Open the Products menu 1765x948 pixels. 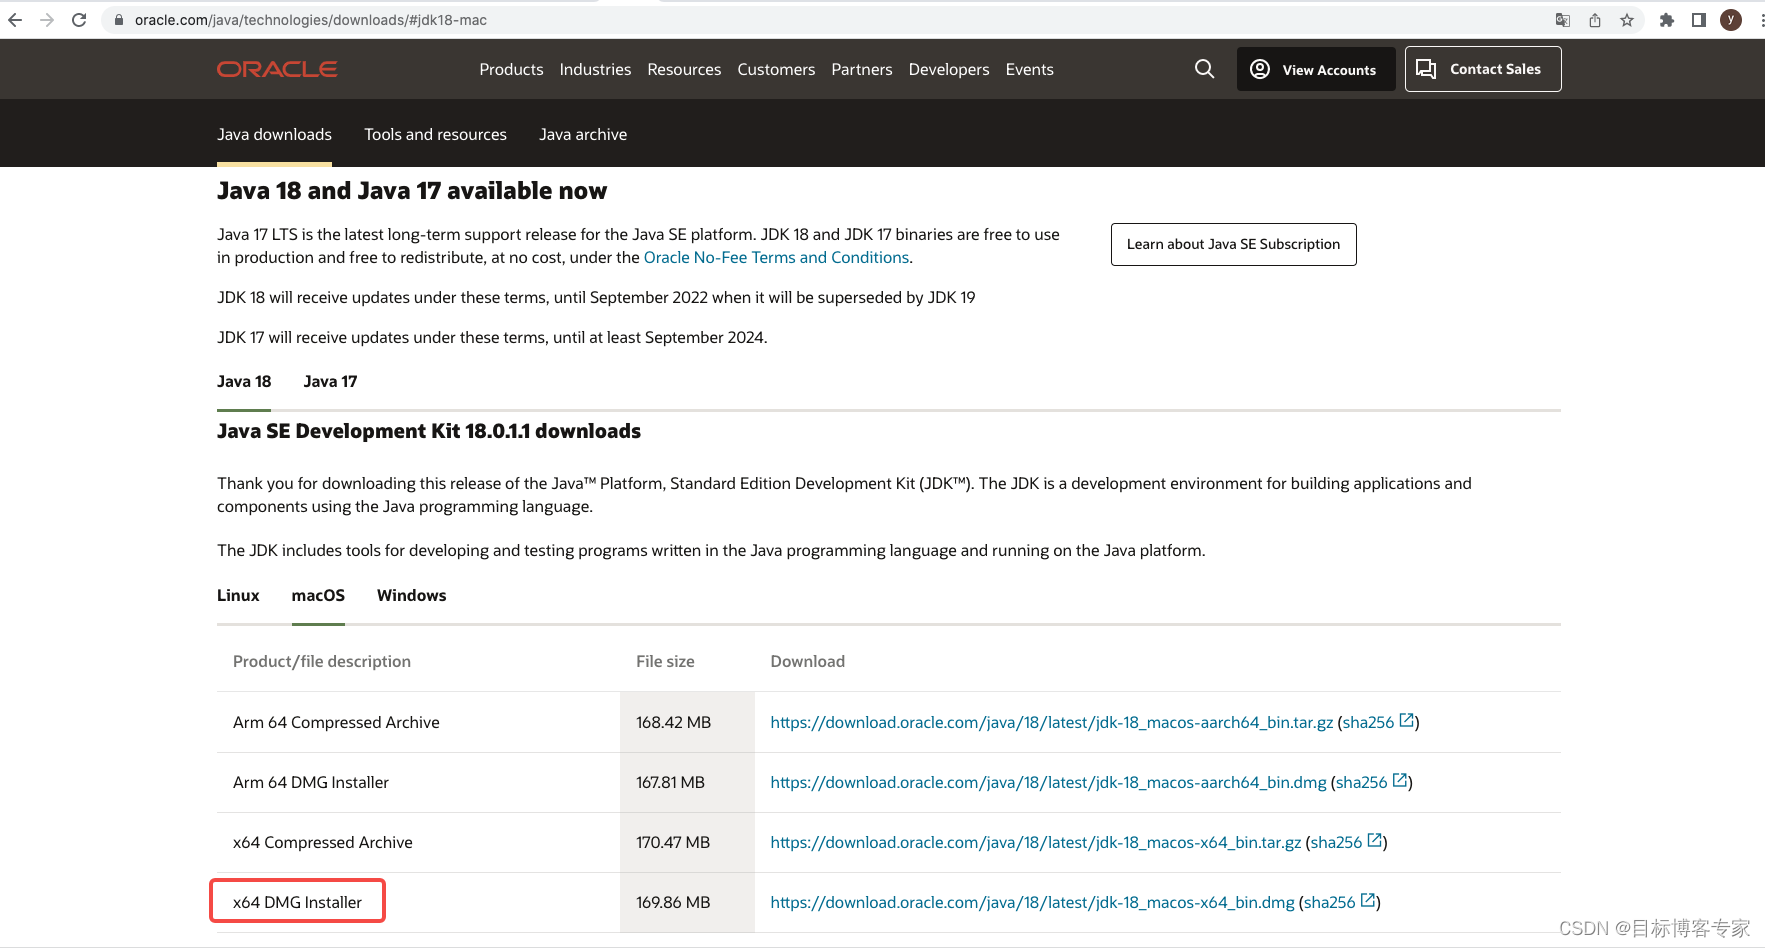(x=511, y=69)
